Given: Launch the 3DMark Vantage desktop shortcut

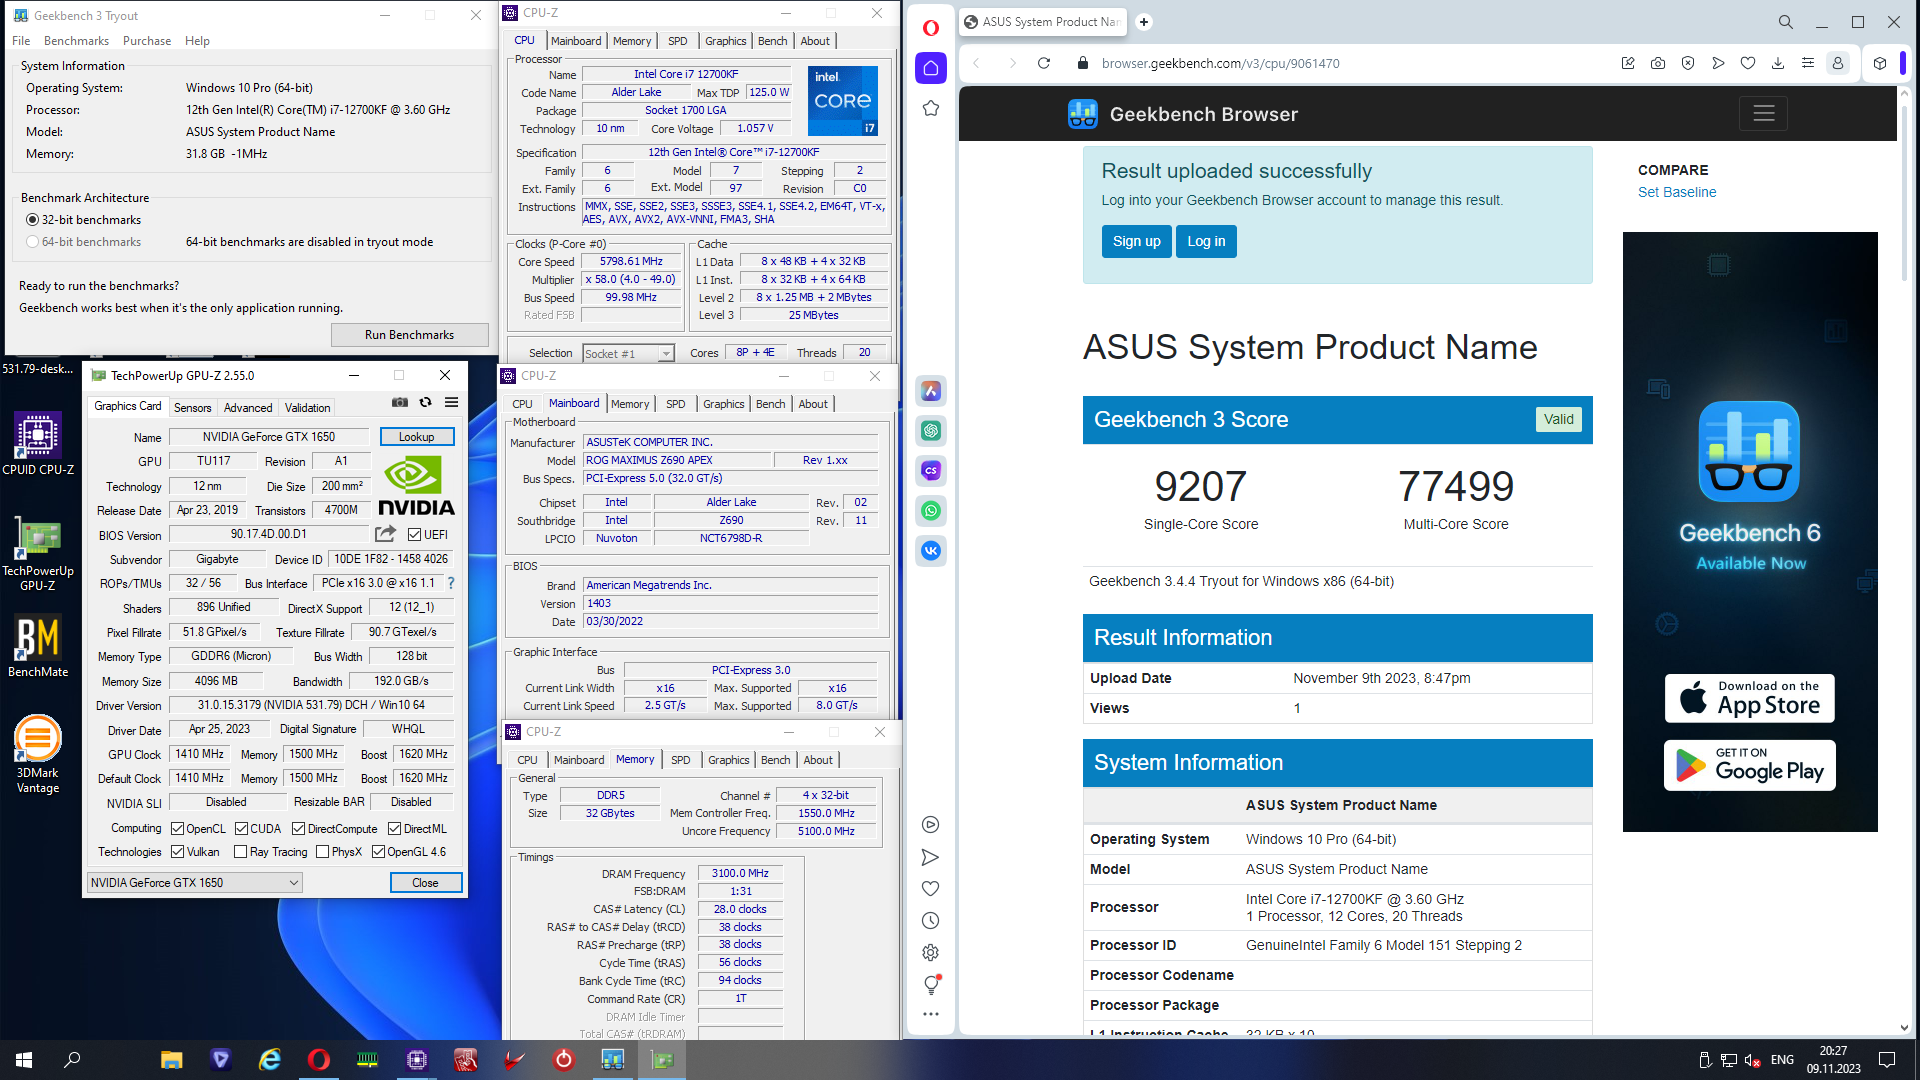Looking at the screenshot, I should click(38, 755).
